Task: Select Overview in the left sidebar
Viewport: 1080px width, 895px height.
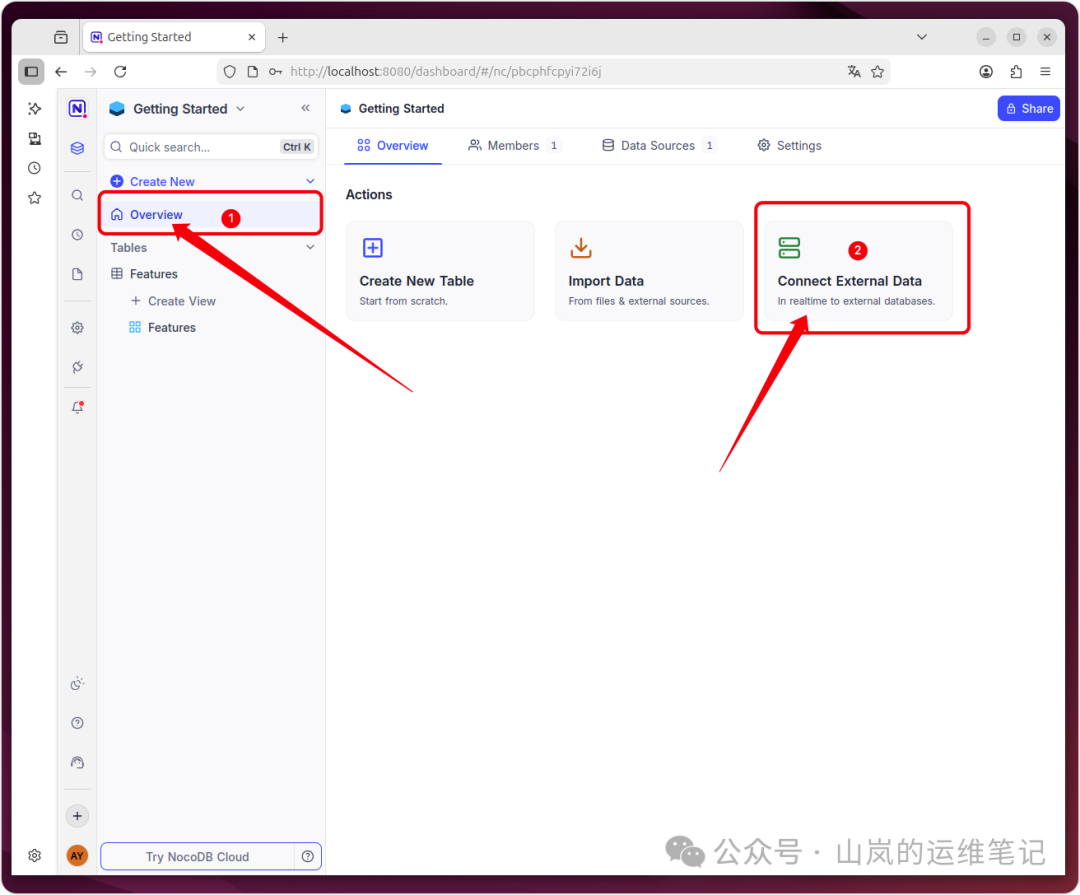Action: 211,215
